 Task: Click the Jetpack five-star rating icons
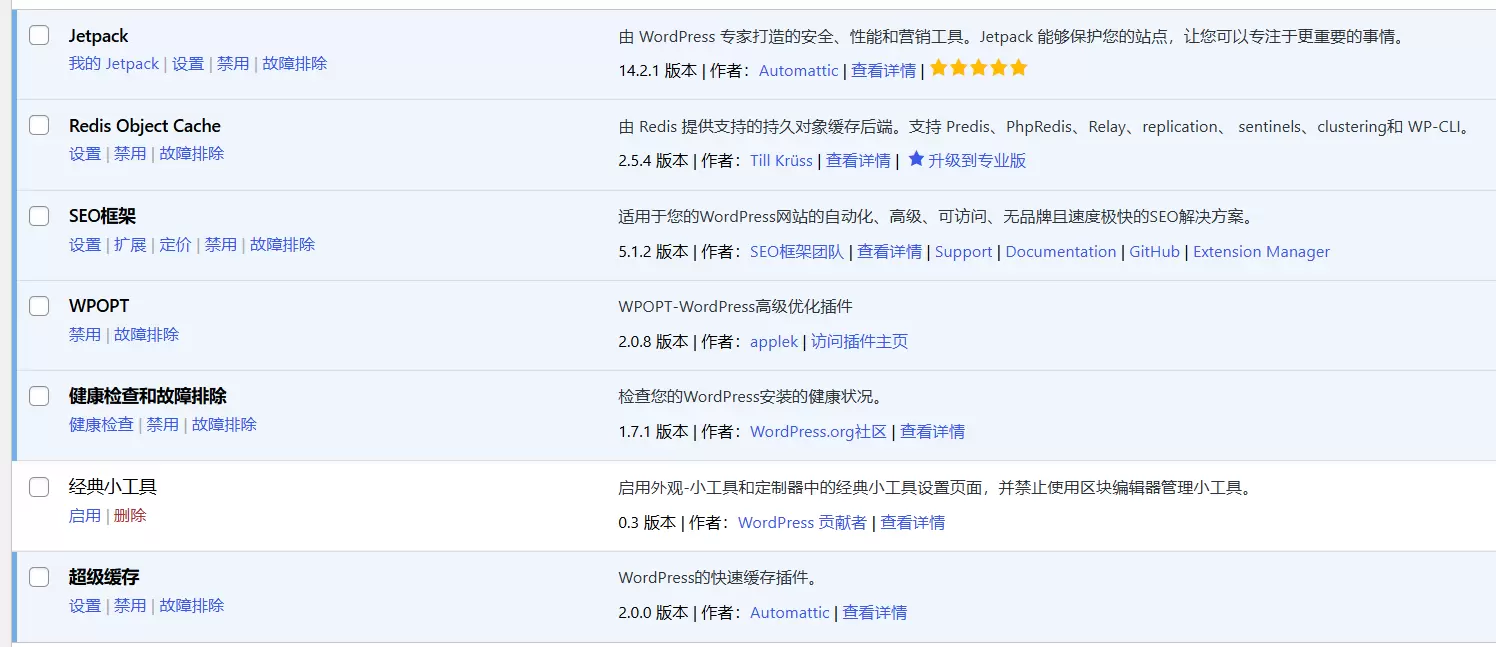tap(979, 69)
